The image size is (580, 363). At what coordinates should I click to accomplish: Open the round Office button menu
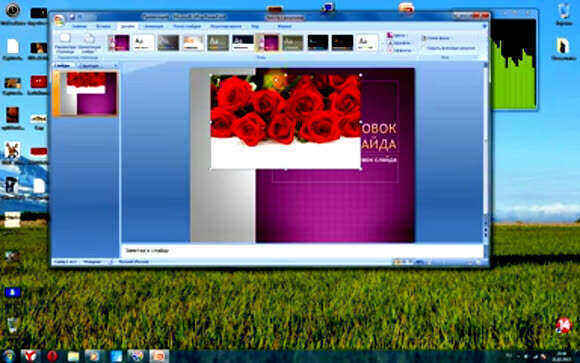click(x=58, y=20)
